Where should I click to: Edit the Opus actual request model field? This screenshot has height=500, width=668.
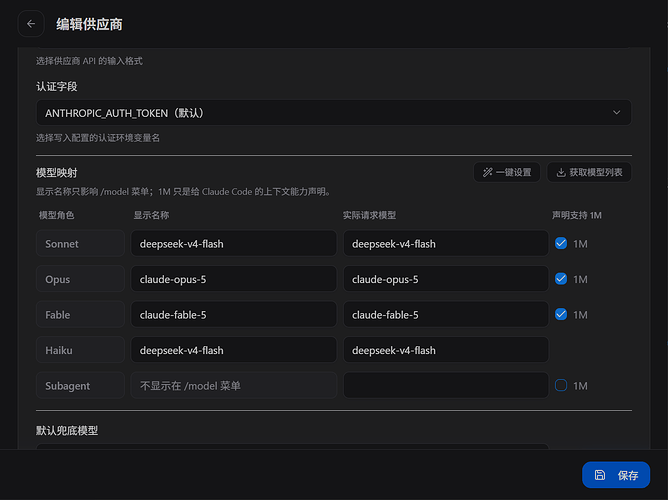(x=446, y=279)
